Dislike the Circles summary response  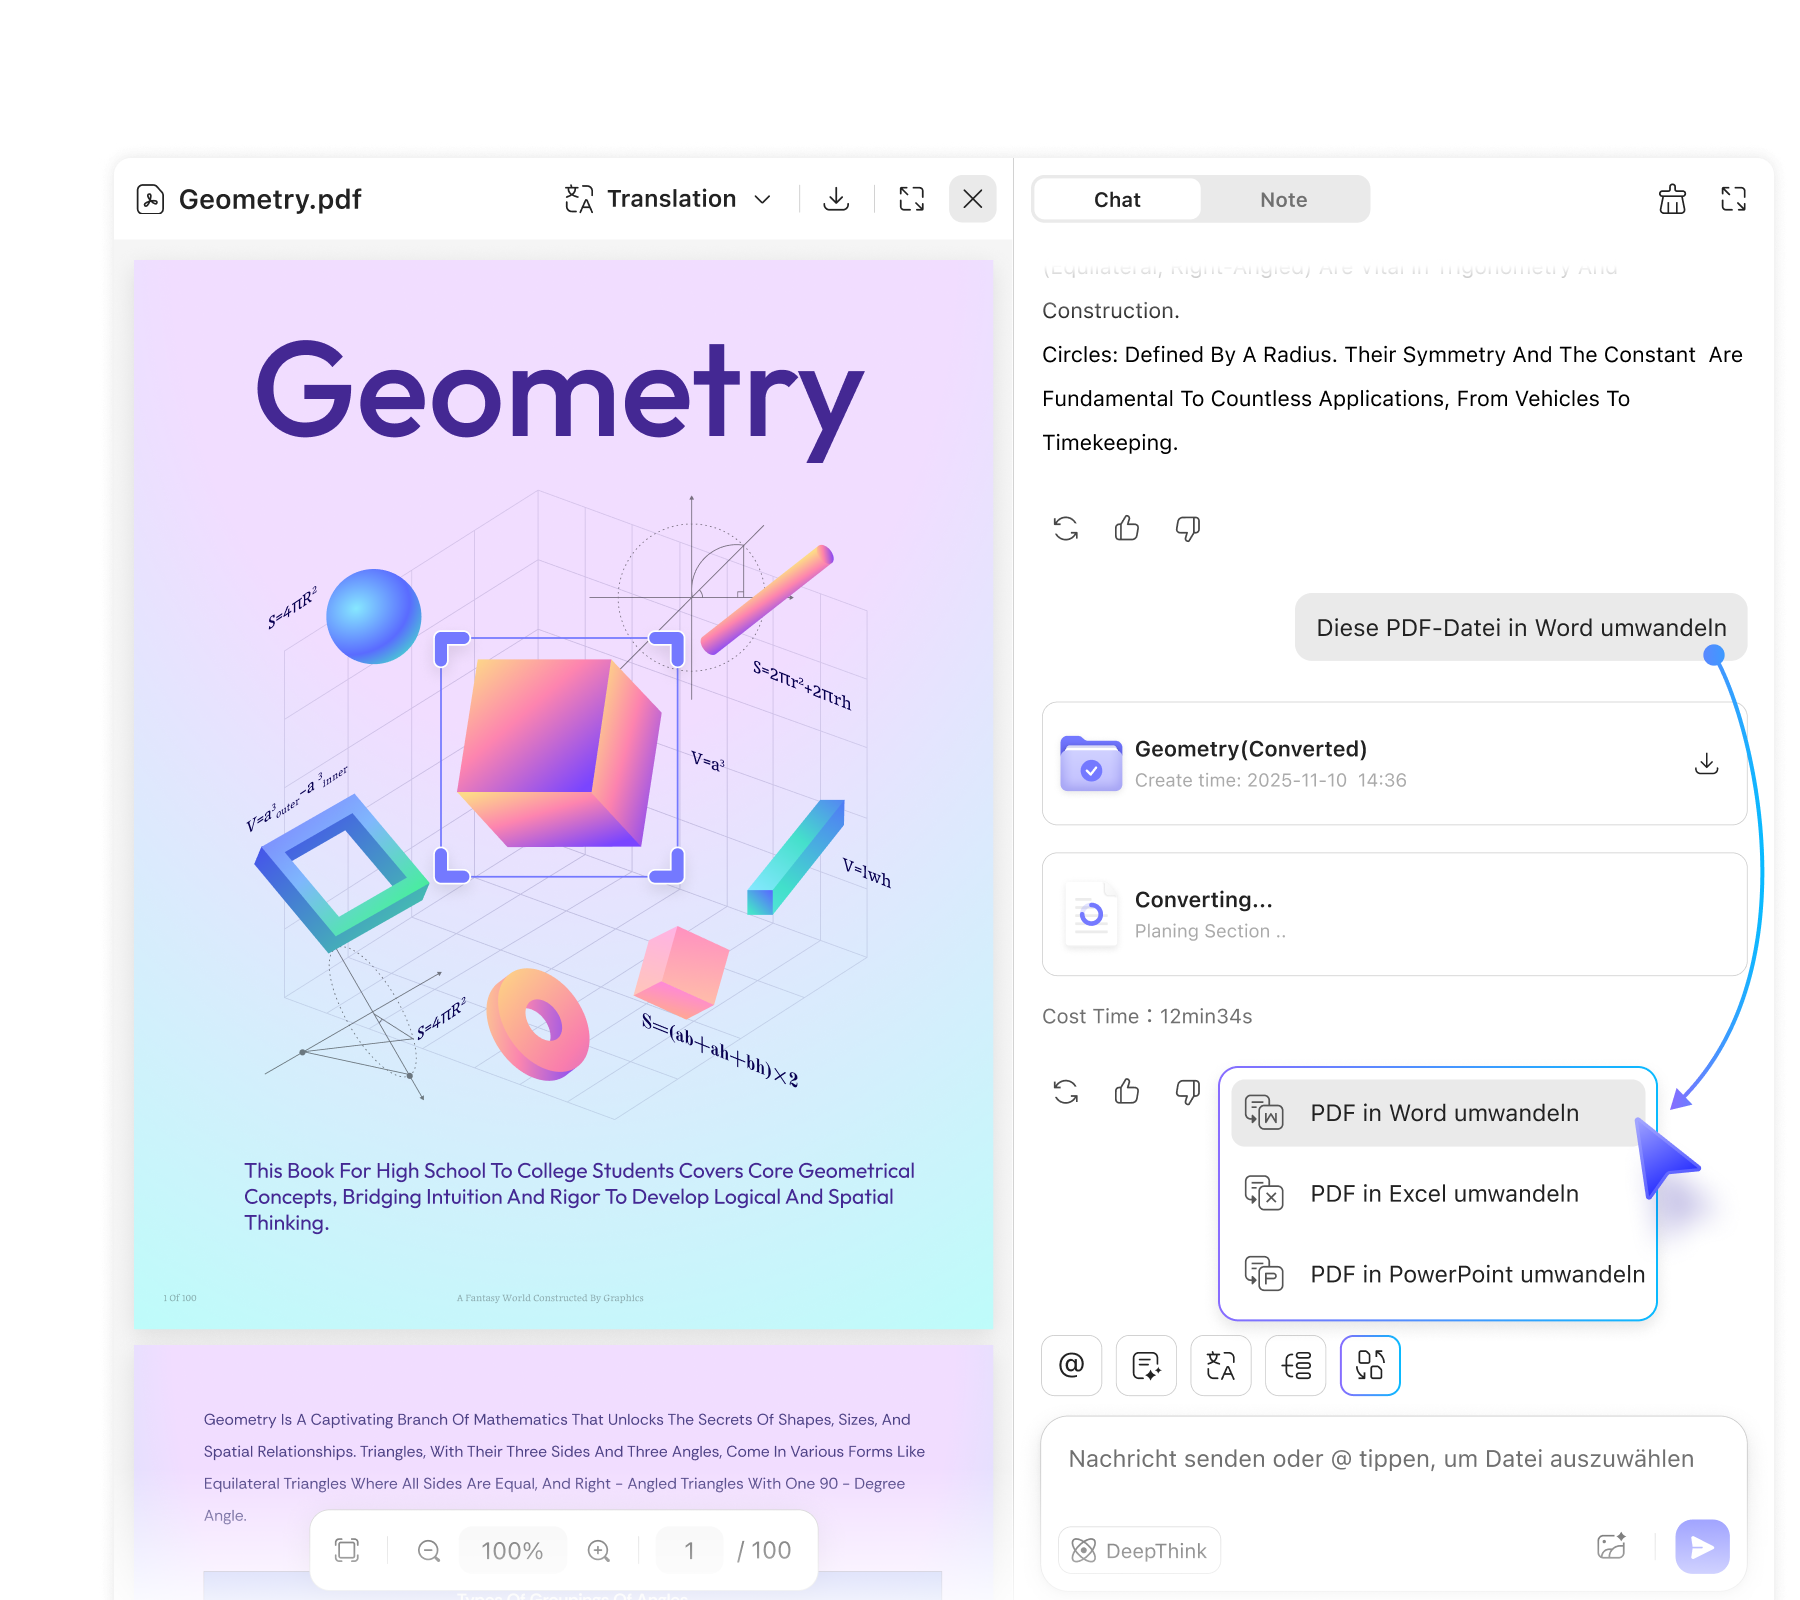1188,528
